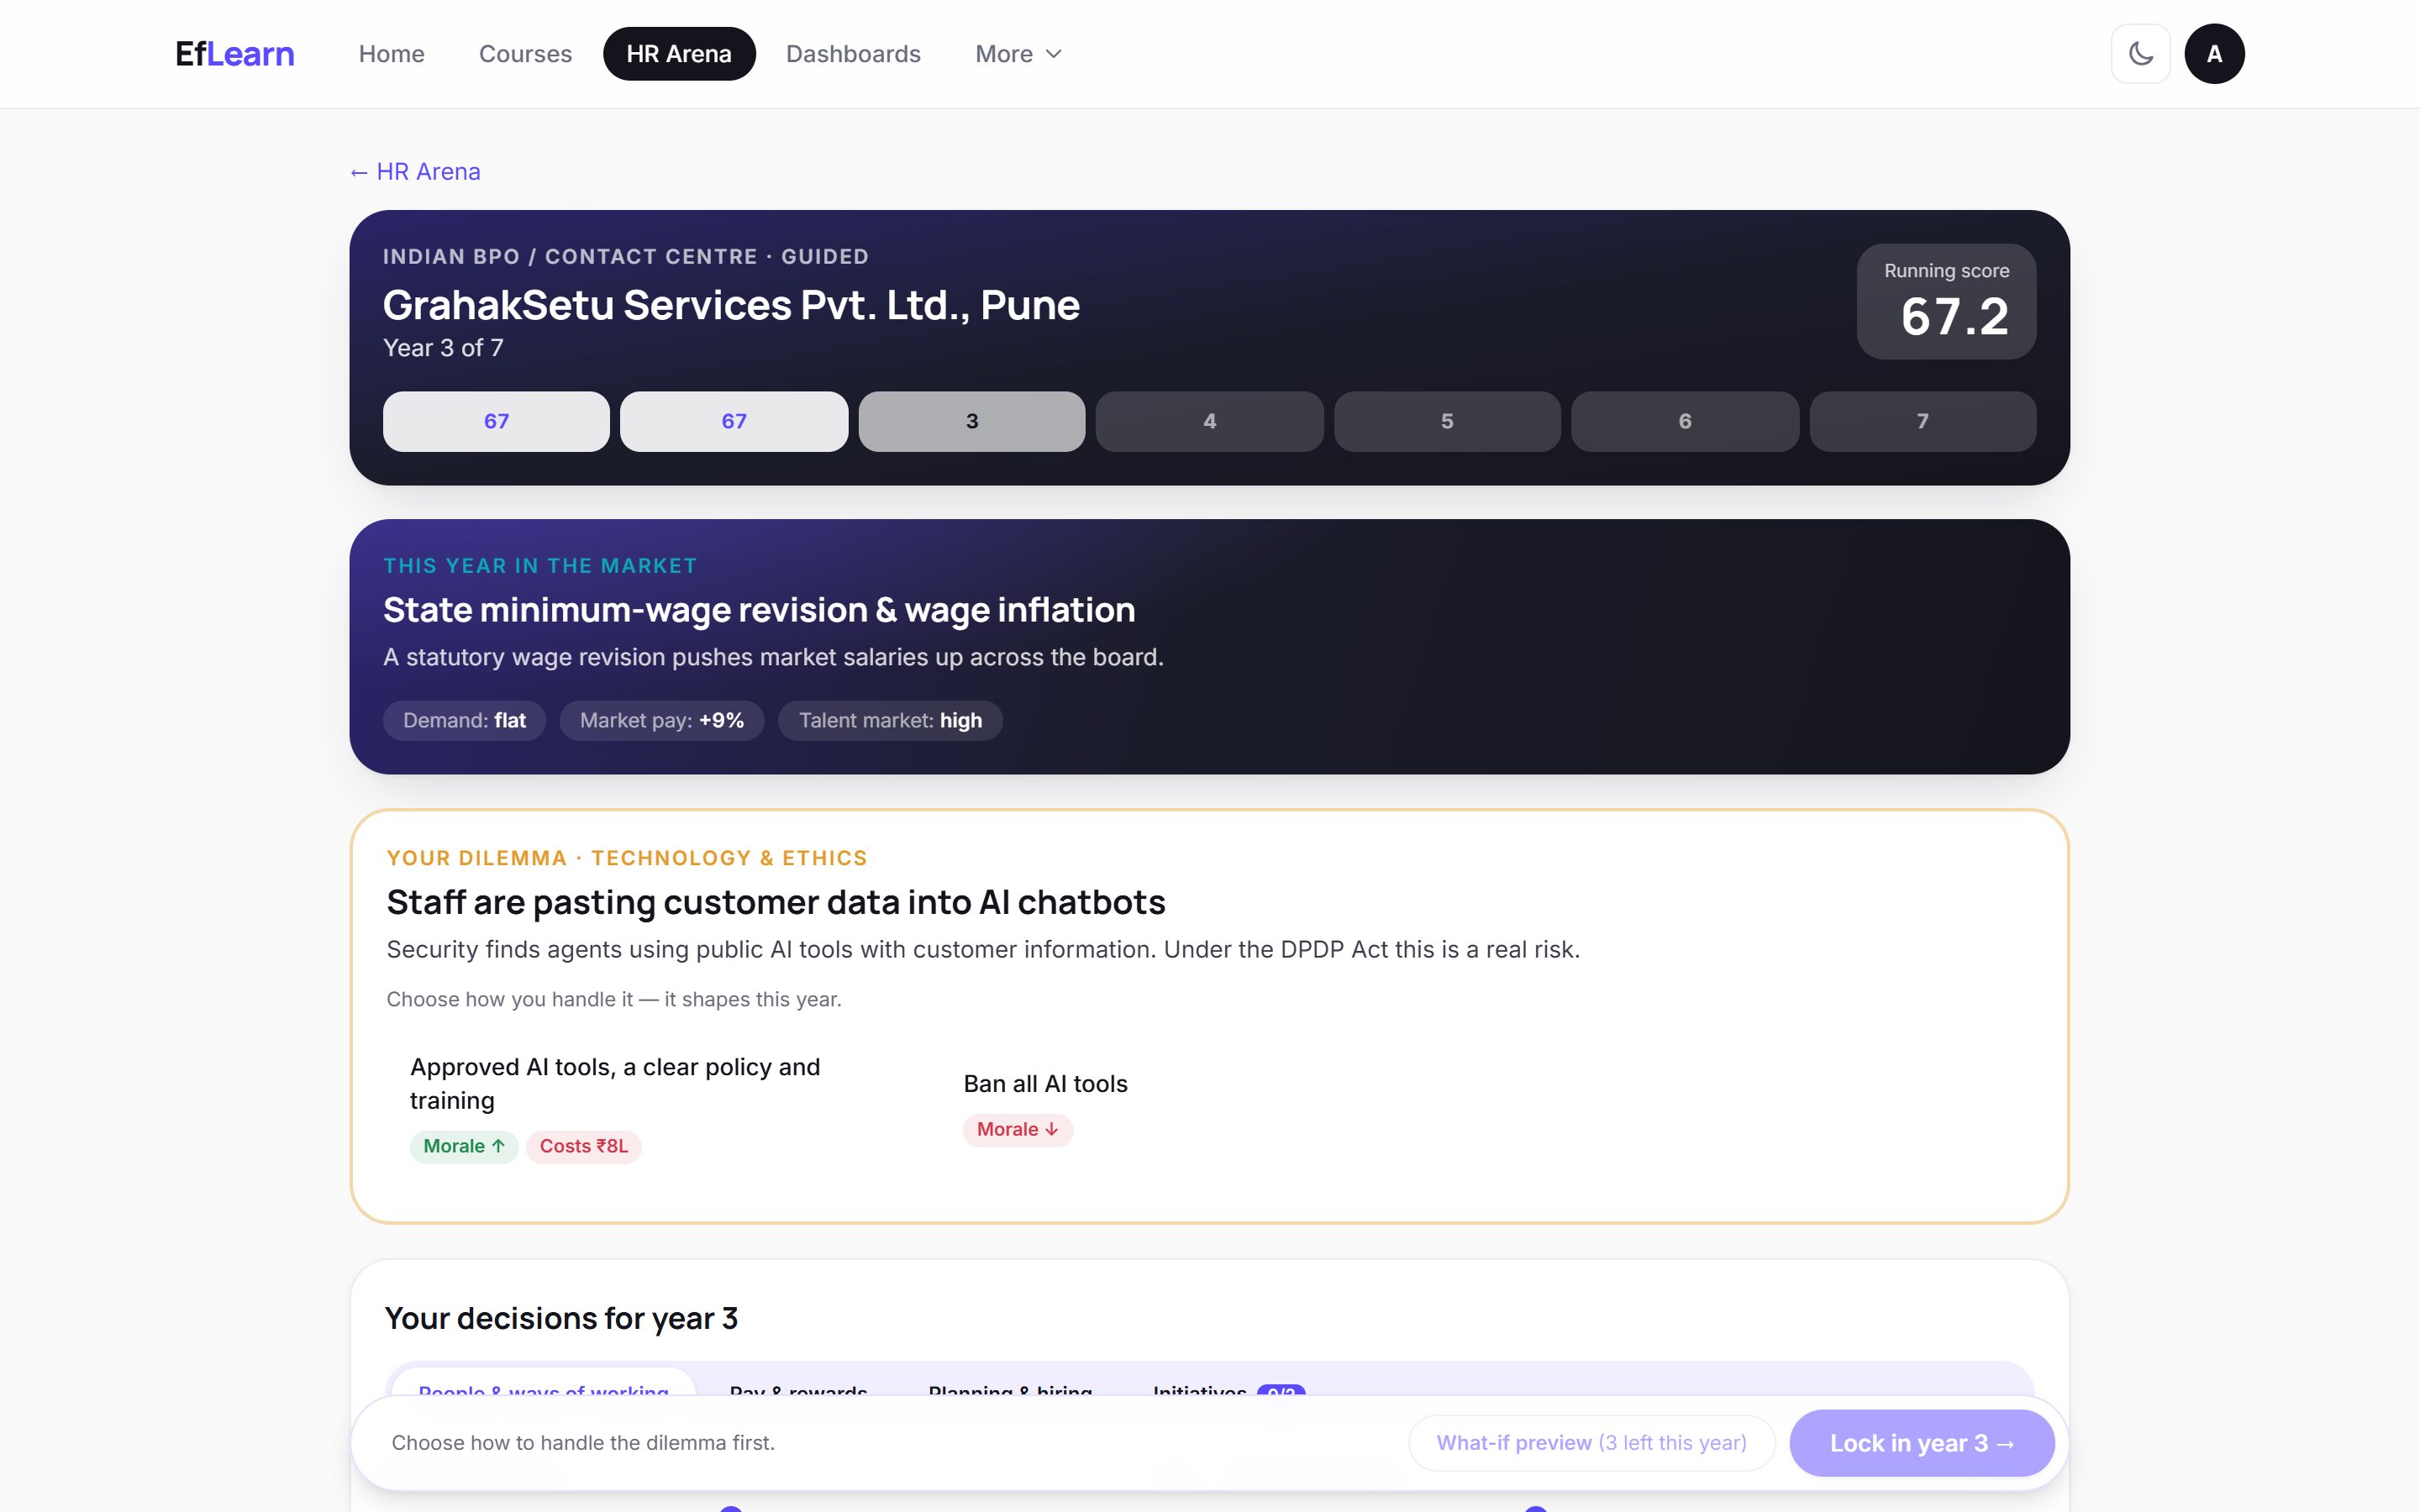Open the Home nav item
Screen dimensions: 2420x1512
coord(391,54)
